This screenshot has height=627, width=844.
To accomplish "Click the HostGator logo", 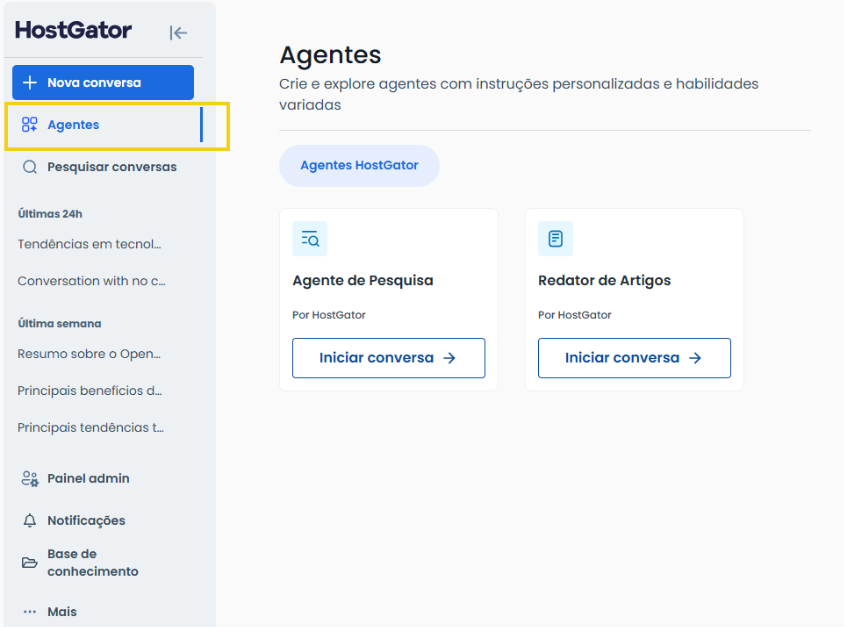I will click(x=73, y=30).
